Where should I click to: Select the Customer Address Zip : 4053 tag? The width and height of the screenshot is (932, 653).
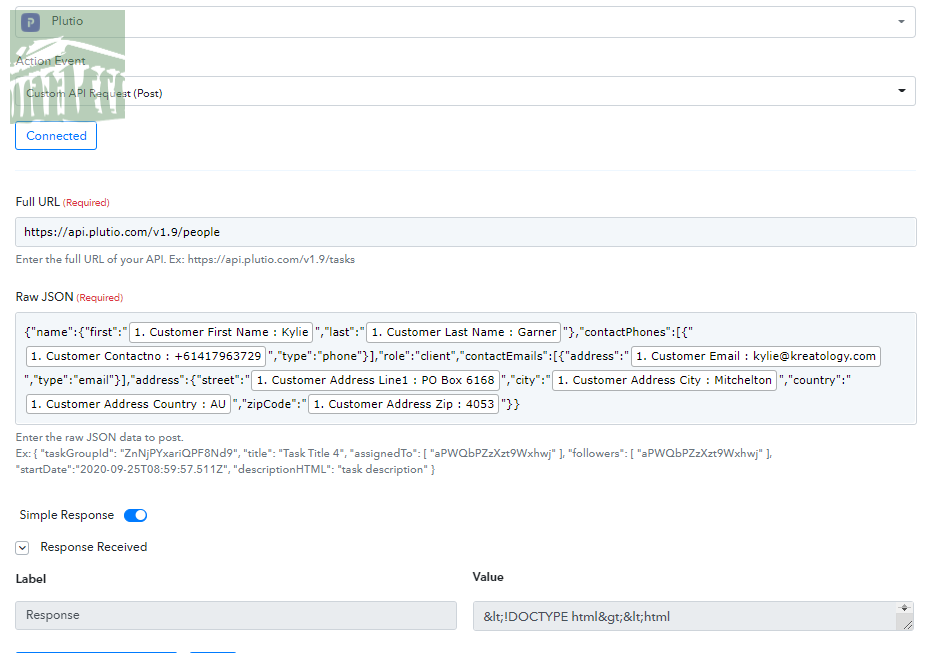(403, 404)
